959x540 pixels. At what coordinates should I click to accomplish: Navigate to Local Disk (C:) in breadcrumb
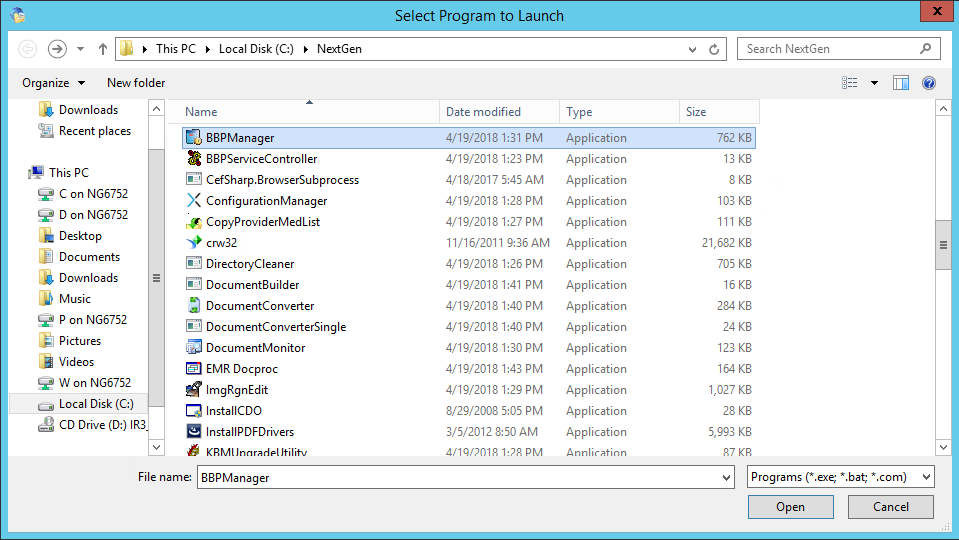[x=256, y=48]
